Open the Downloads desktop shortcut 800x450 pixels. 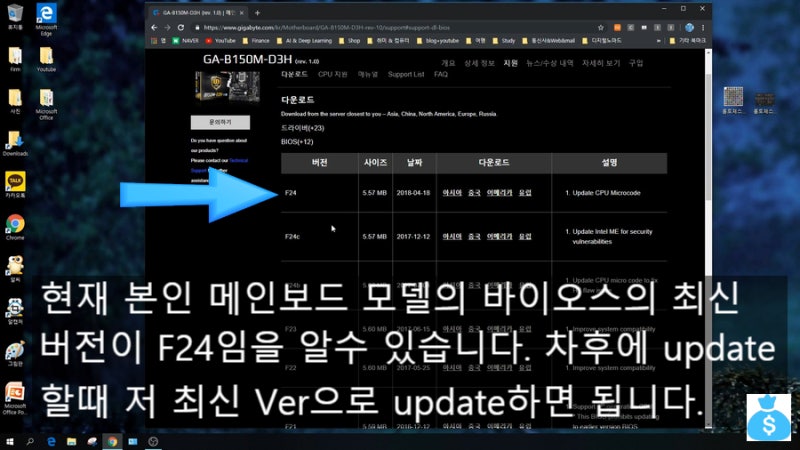click(15, 143)
